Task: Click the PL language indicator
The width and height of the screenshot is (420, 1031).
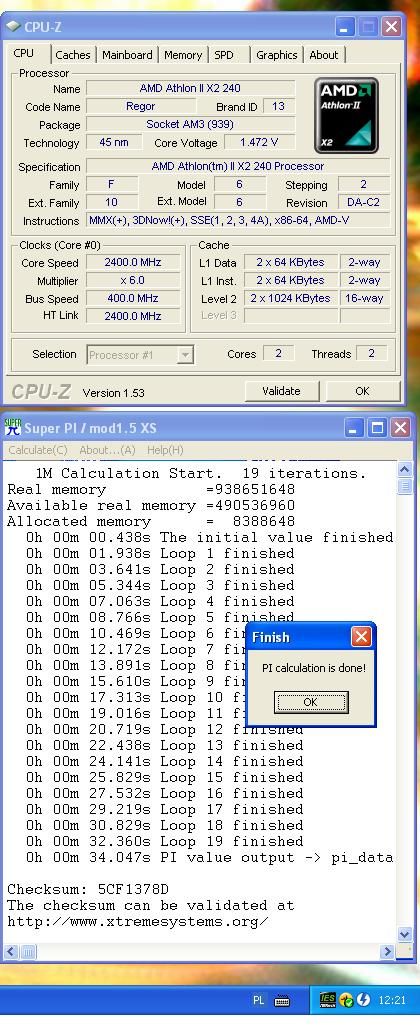Action: [x=258, y=1001]
